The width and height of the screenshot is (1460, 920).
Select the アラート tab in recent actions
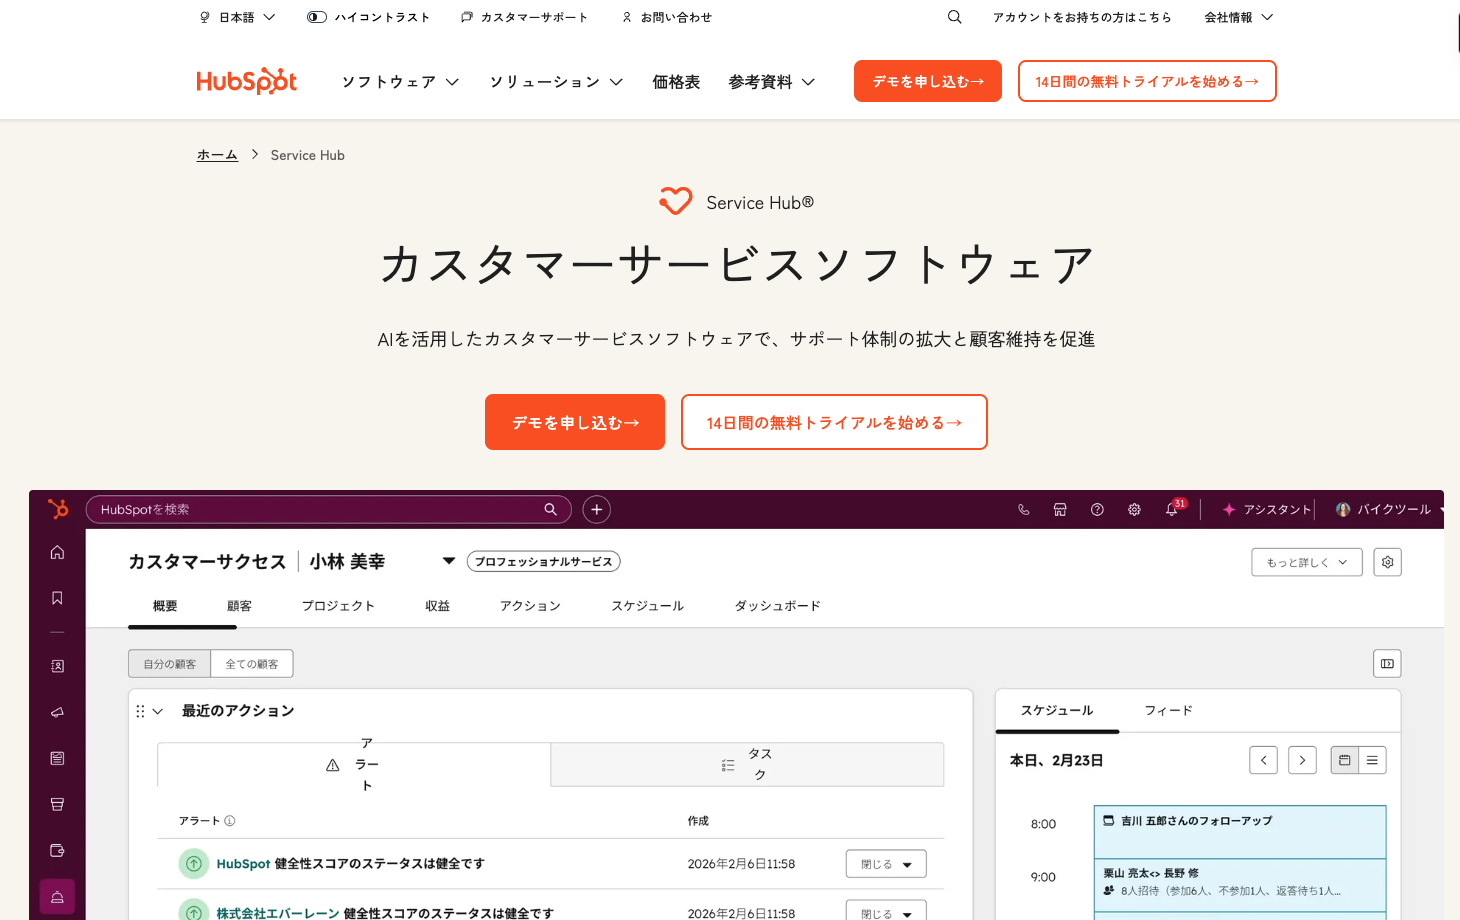354,765
